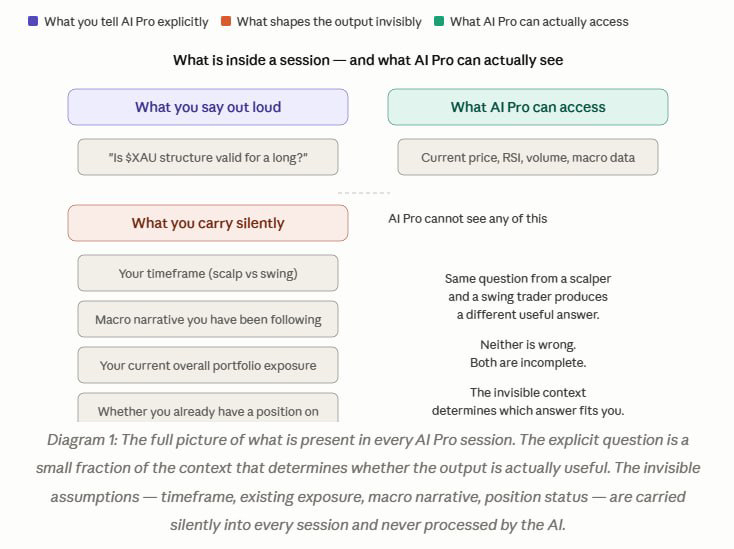This screenshot has width=734, height=549.
Task: Click the italic "Diagram 1" caption text
Action: pos(368,481)
